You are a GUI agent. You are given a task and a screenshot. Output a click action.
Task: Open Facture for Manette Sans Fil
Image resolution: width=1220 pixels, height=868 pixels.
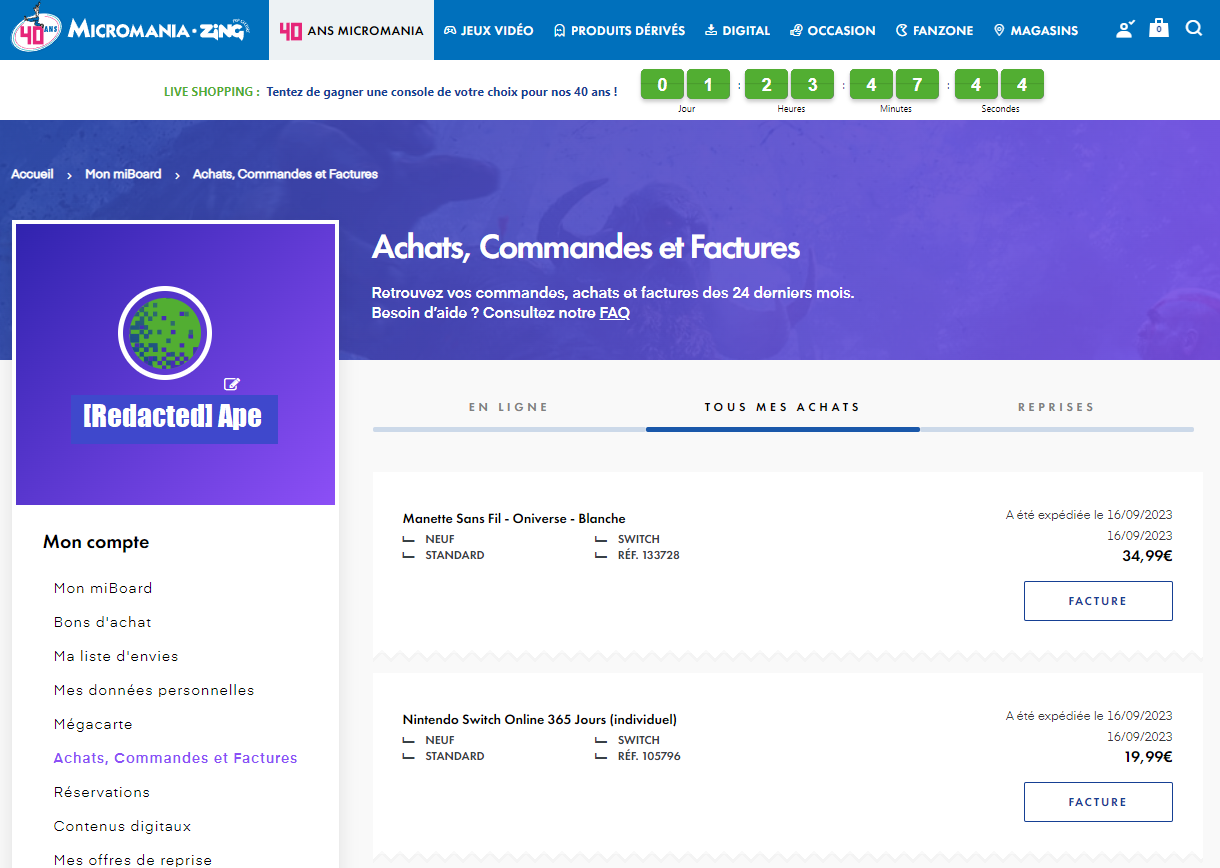tap(1098, 601)
